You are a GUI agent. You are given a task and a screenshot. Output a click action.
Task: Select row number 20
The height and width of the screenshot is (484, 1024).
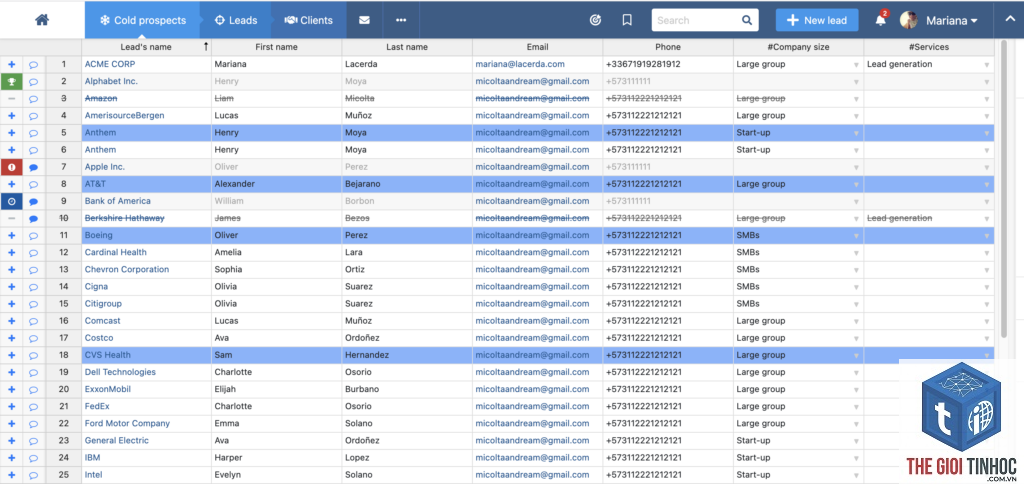pos(63,389)
